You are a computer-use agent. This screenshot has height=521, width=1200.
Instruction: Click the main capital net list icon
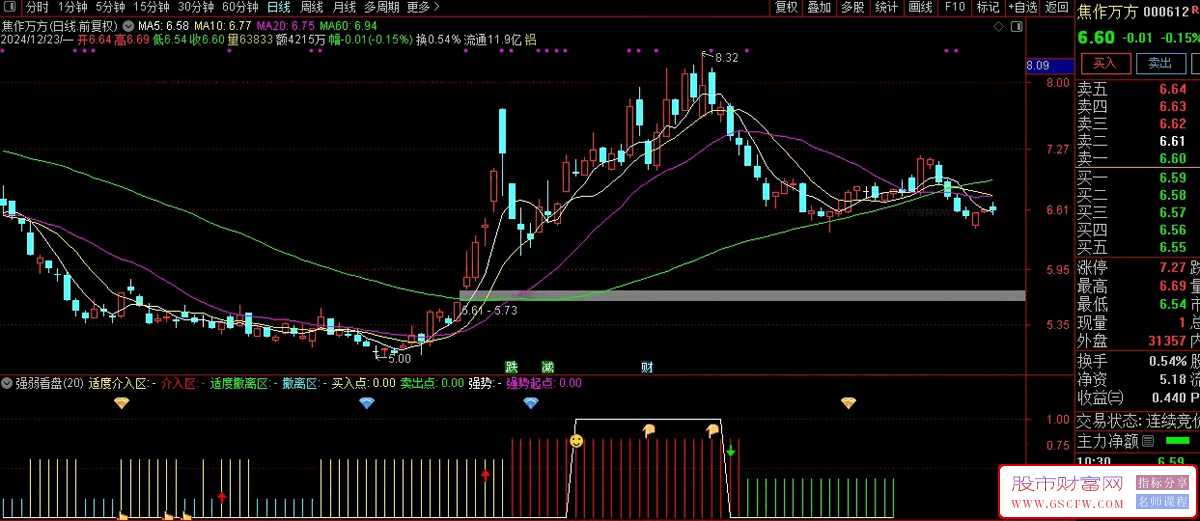[1149, 440]
